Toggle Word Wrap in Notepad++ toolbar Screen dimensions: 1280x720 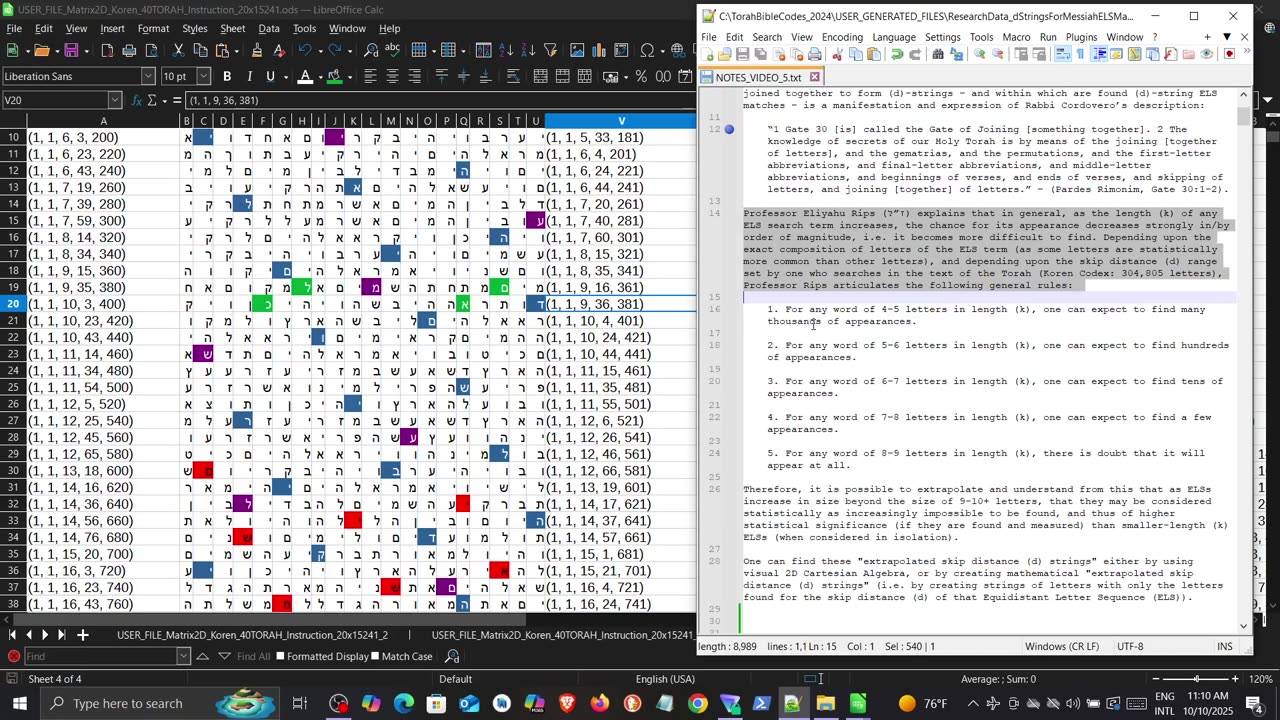[x=1062, y=54]
